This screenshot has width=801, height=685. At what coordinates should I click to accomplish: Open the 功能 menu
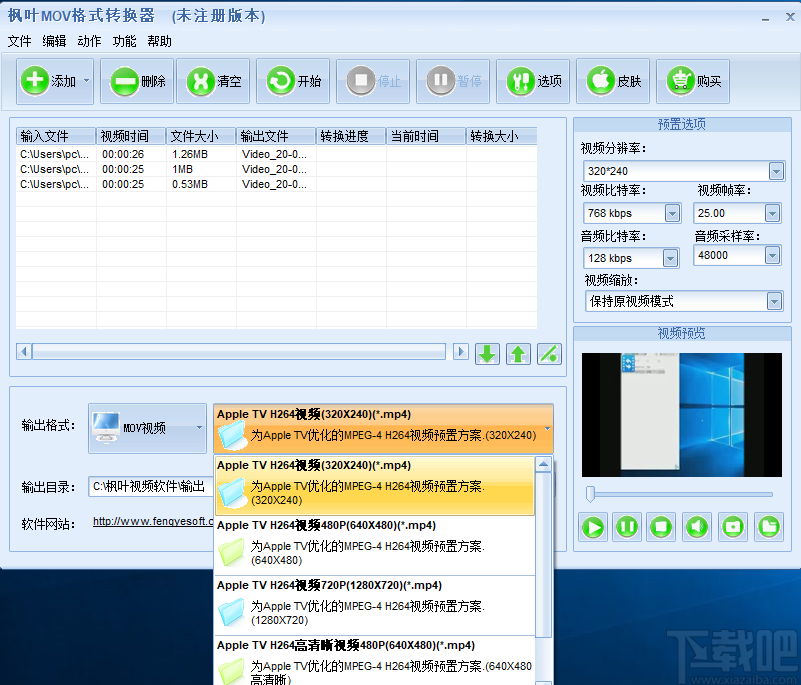point(124,41)
